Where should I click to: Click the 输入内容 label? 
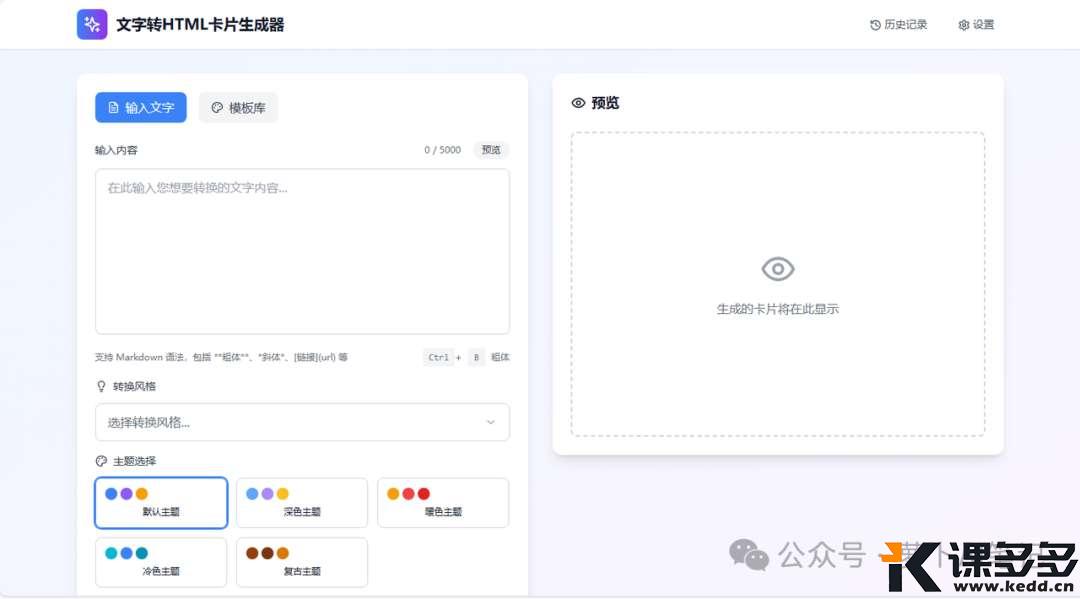(x=116, y=150)
